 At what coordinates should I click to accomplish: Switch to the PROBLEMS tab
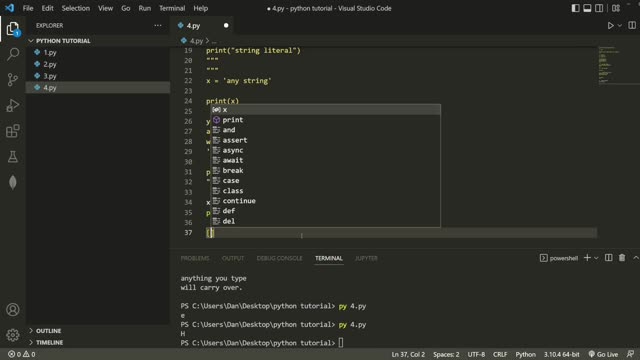coord(195,258)
